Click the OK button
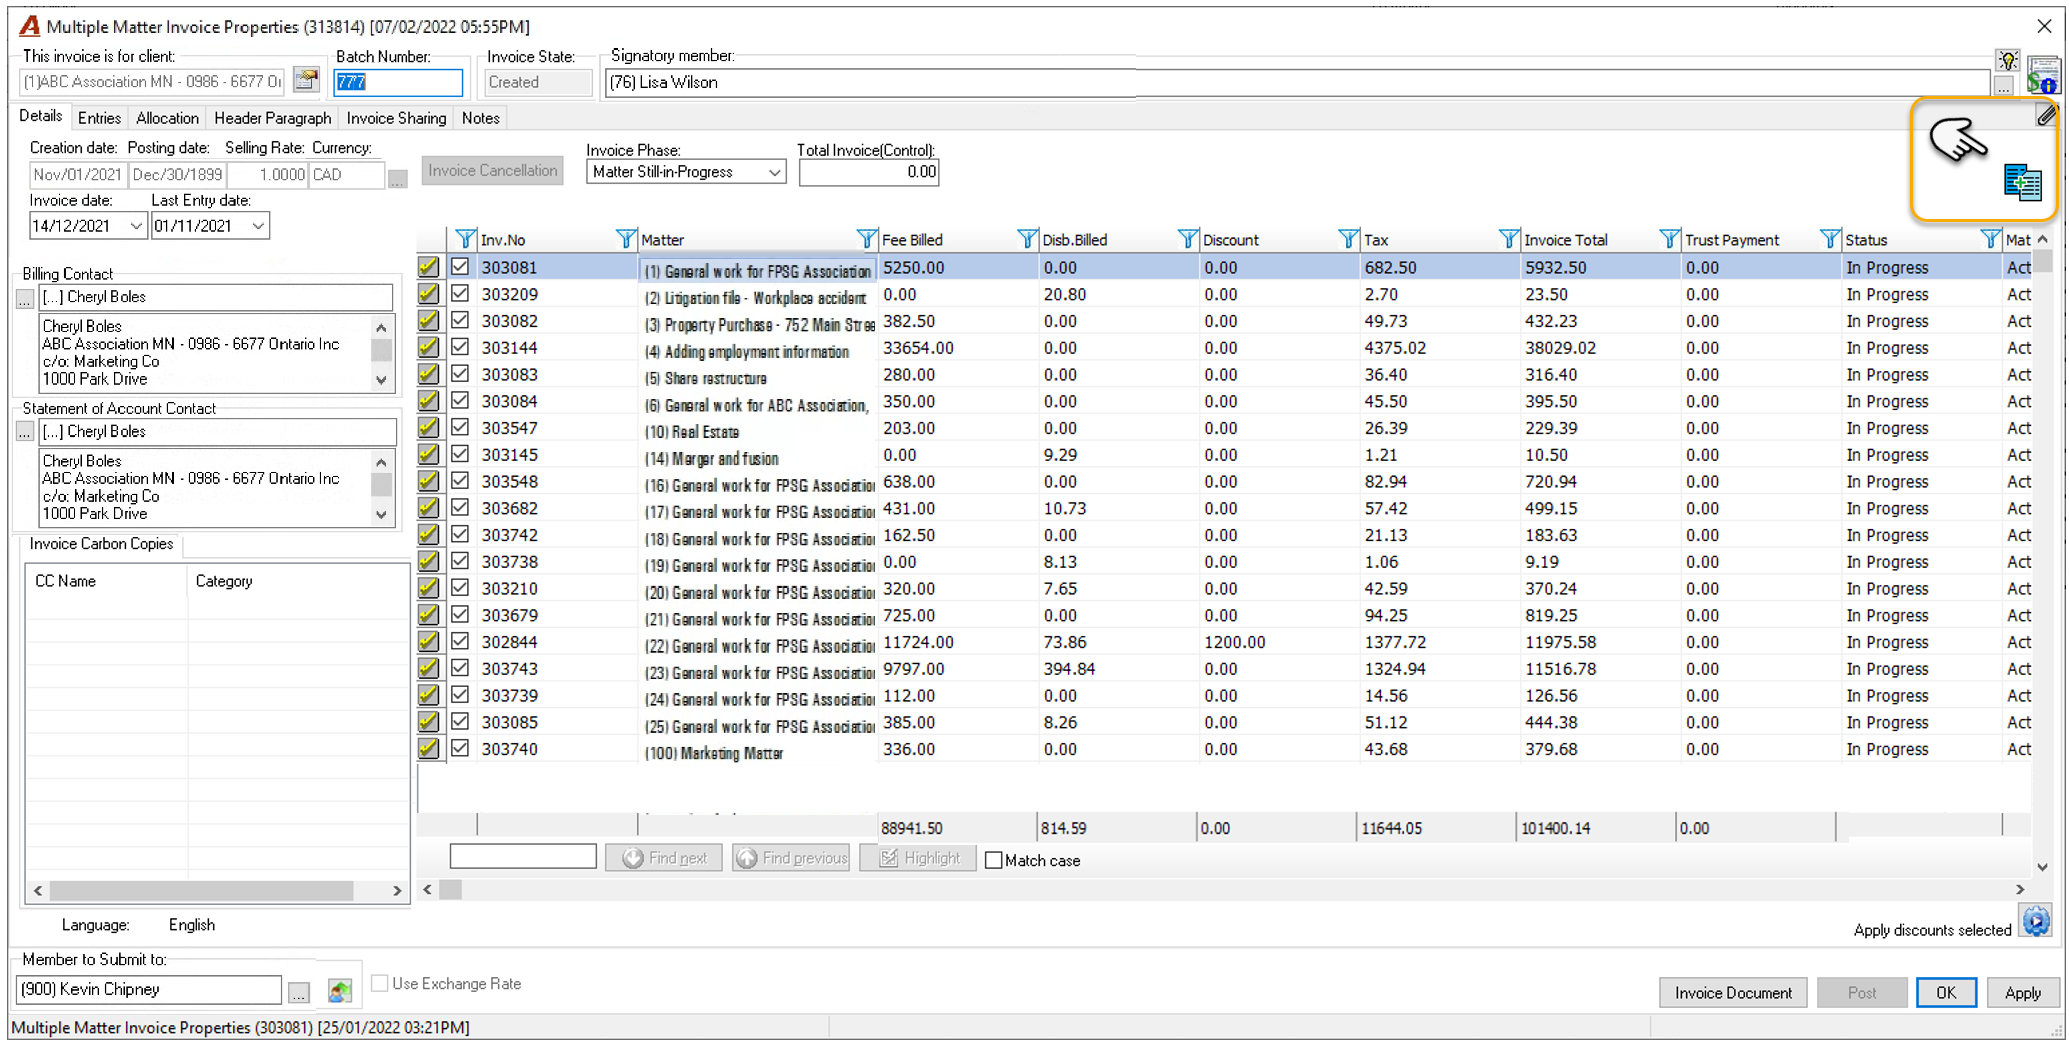This screenshot has width=2069, height=1045. (x=1945, y=993)
